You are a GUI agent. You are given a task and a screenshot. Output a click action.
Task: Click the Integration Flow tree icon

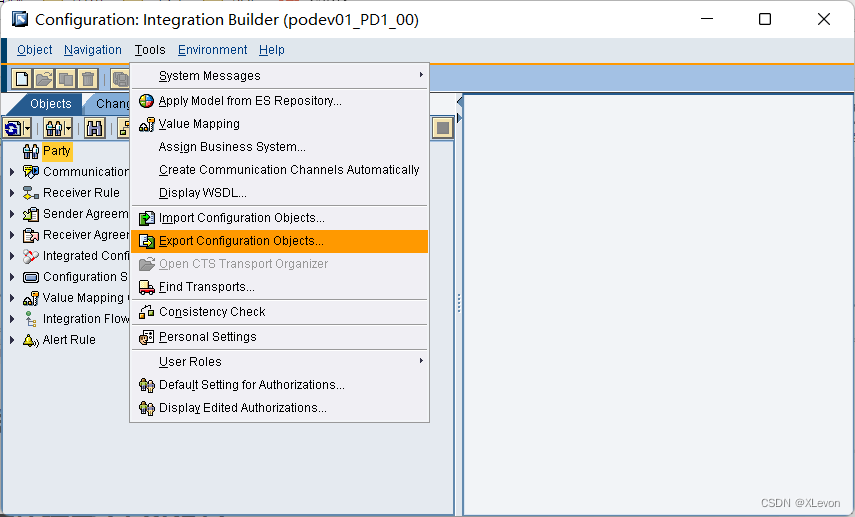(x=31, y=319)
